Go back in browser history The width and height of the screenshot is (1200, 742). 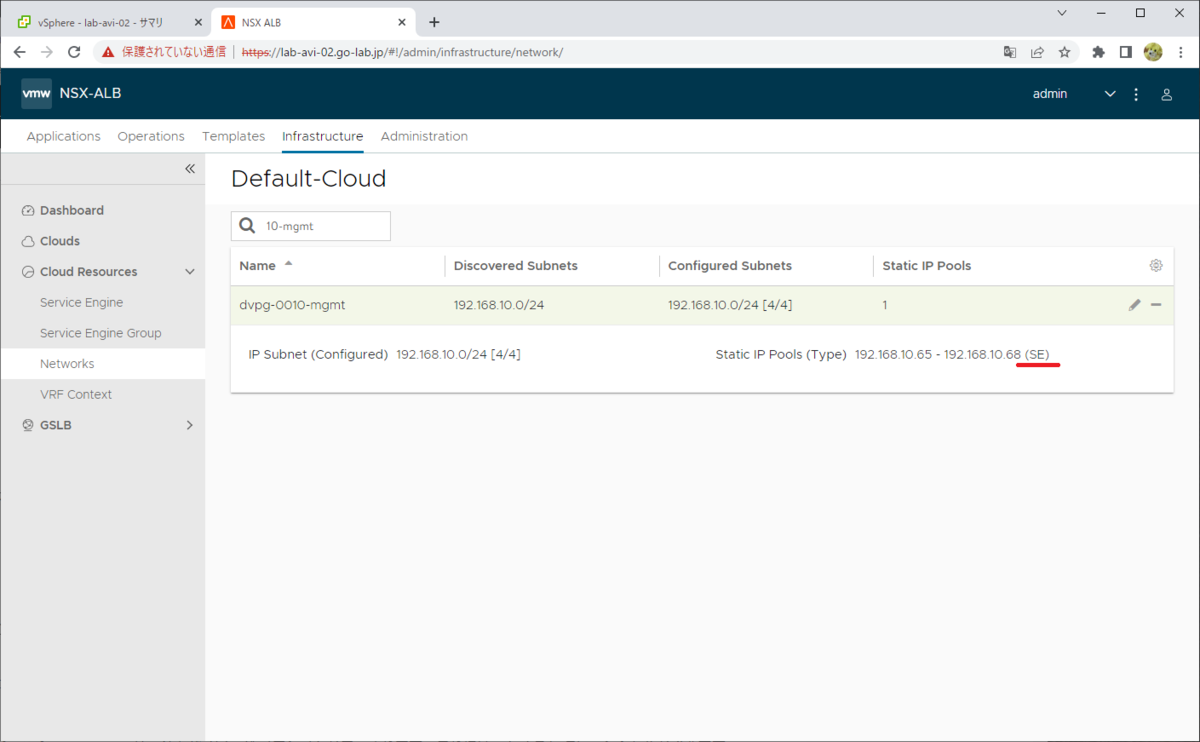(20, 52)
